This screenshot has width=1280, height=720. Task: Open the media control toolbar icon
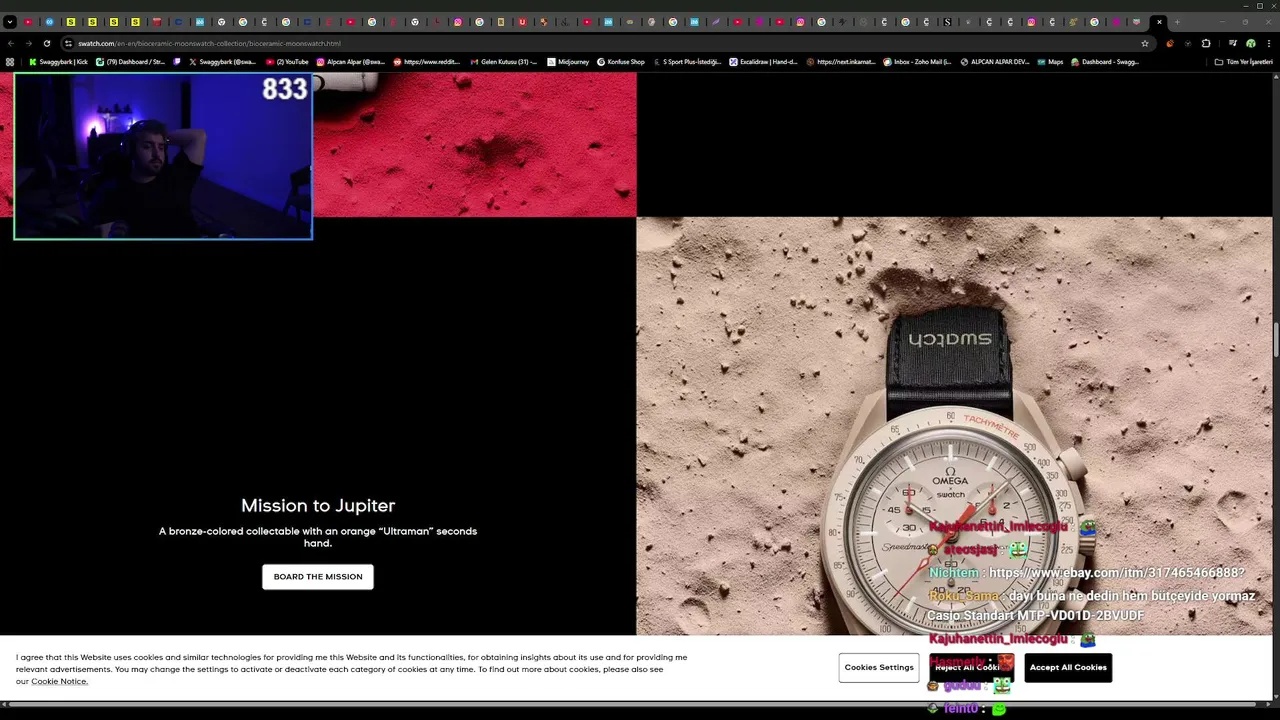point(1233,43)
